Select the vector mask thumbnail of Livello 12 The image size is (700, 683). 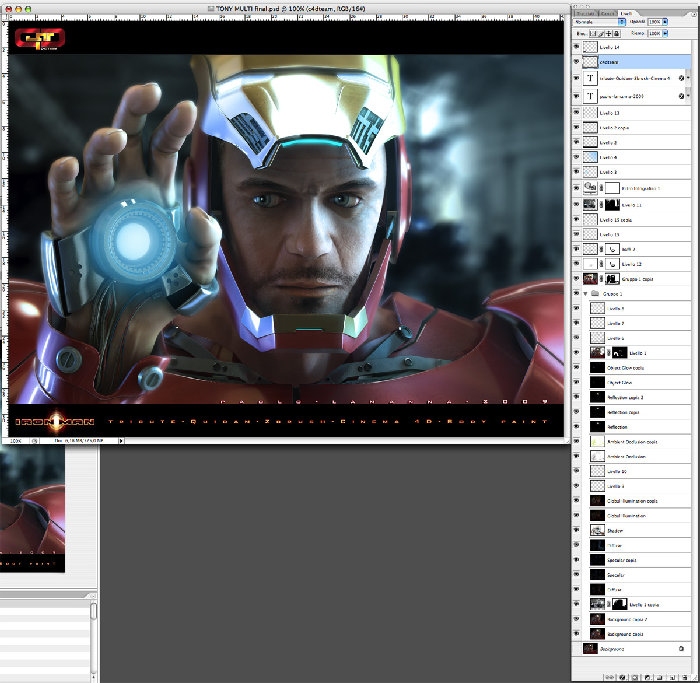(612, 264)
